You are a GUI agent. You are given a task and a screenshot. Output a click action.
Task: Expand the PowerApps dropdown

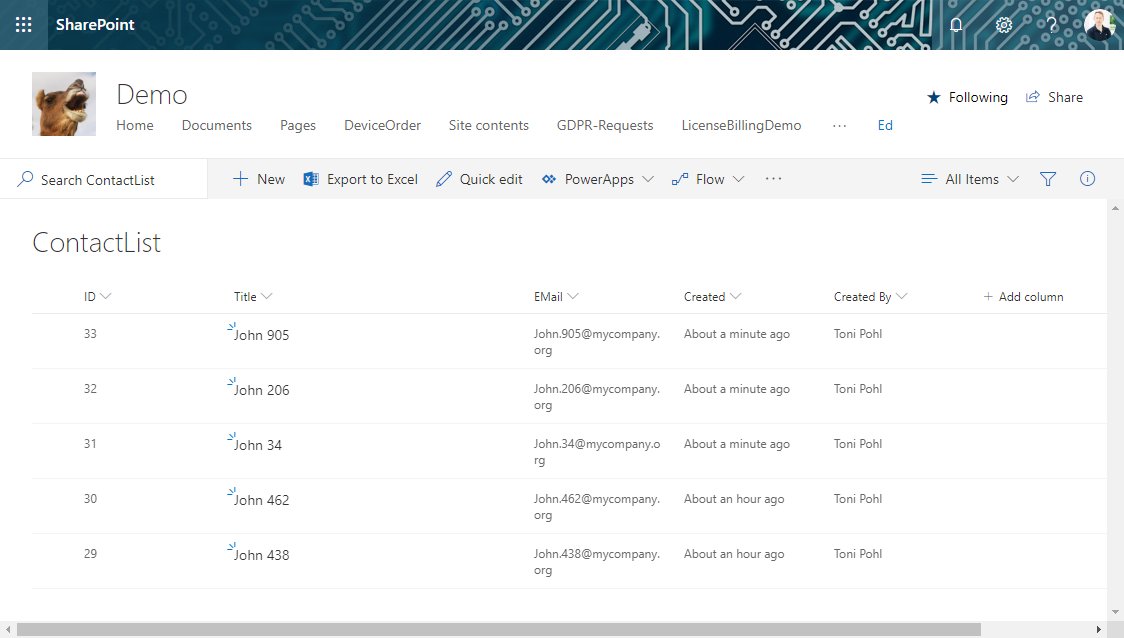coord(598,179)
